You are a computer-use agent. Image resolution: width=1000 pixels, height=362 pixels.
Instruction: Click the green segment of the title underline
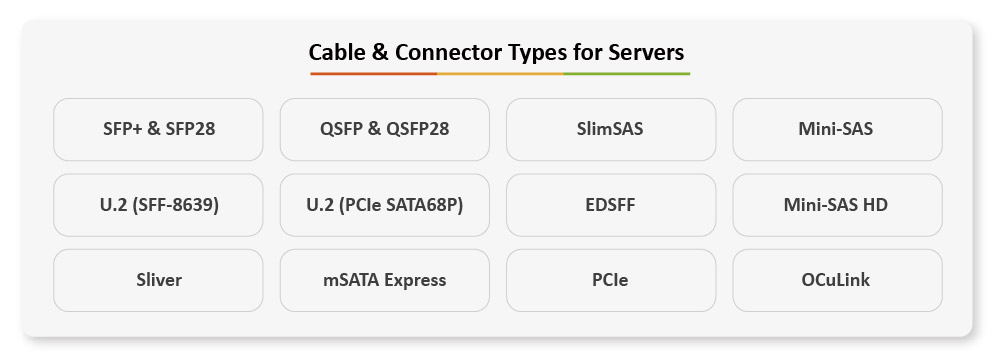click(x=627, y=74)
